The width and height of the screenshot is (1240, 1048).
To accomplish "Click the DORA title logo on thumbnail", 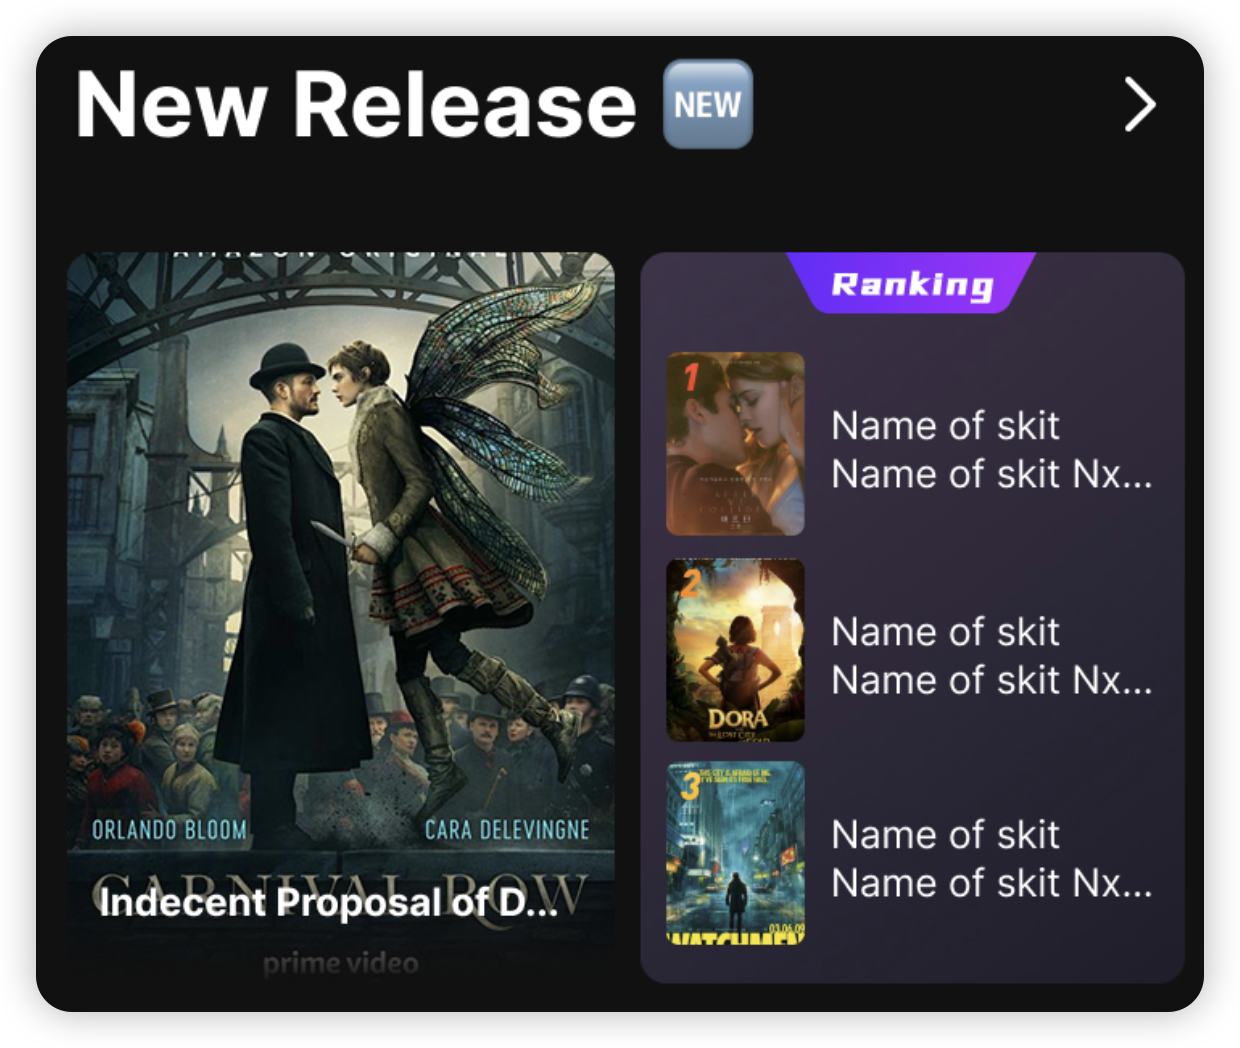I will coord(738,718).
